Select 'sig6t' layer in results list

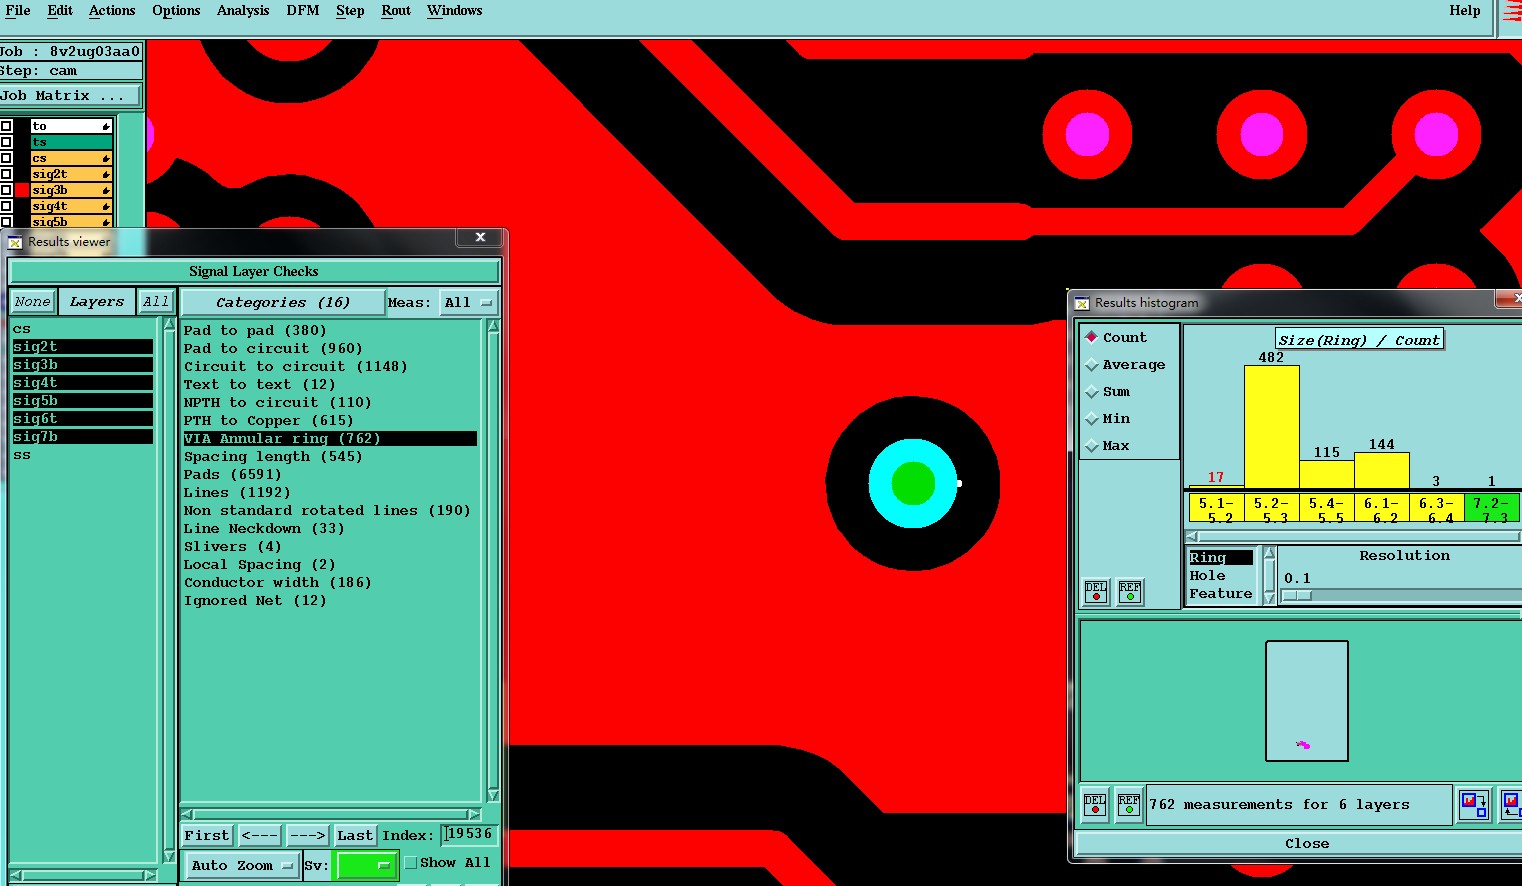[82, 419]
